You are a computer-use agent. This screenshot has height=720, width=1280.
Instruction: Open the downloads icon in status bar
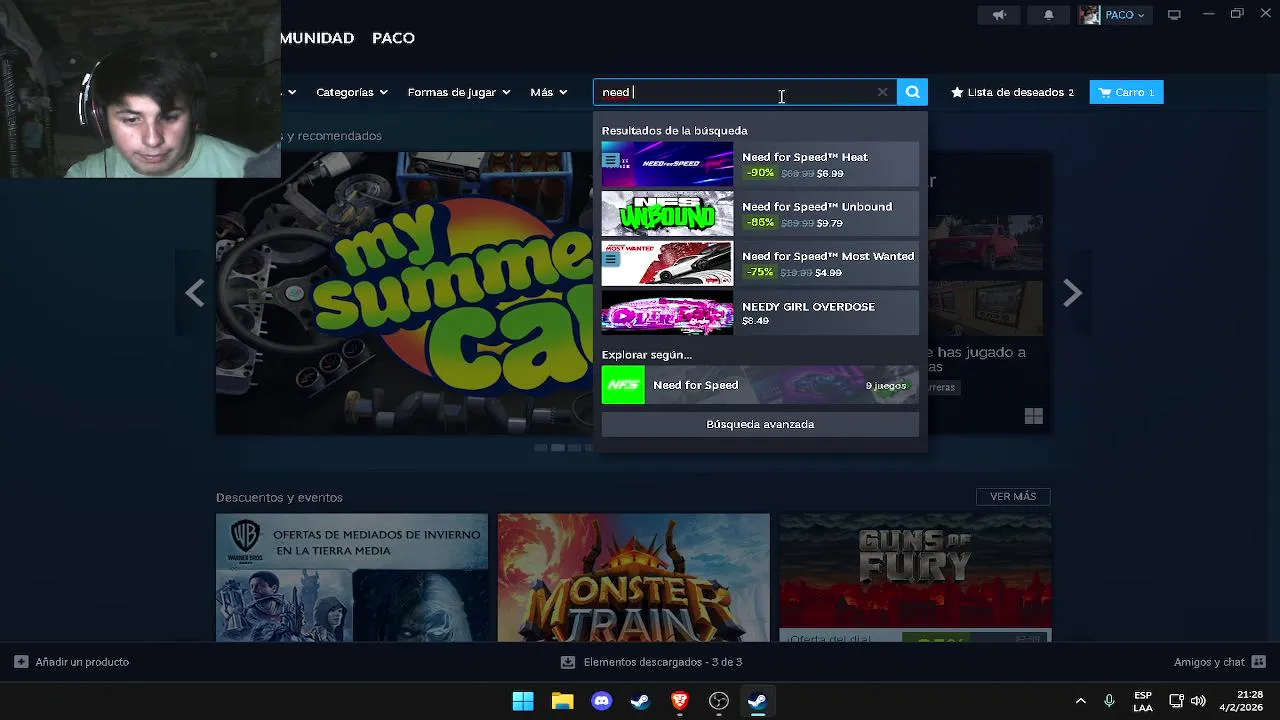[x=568, y=662]
